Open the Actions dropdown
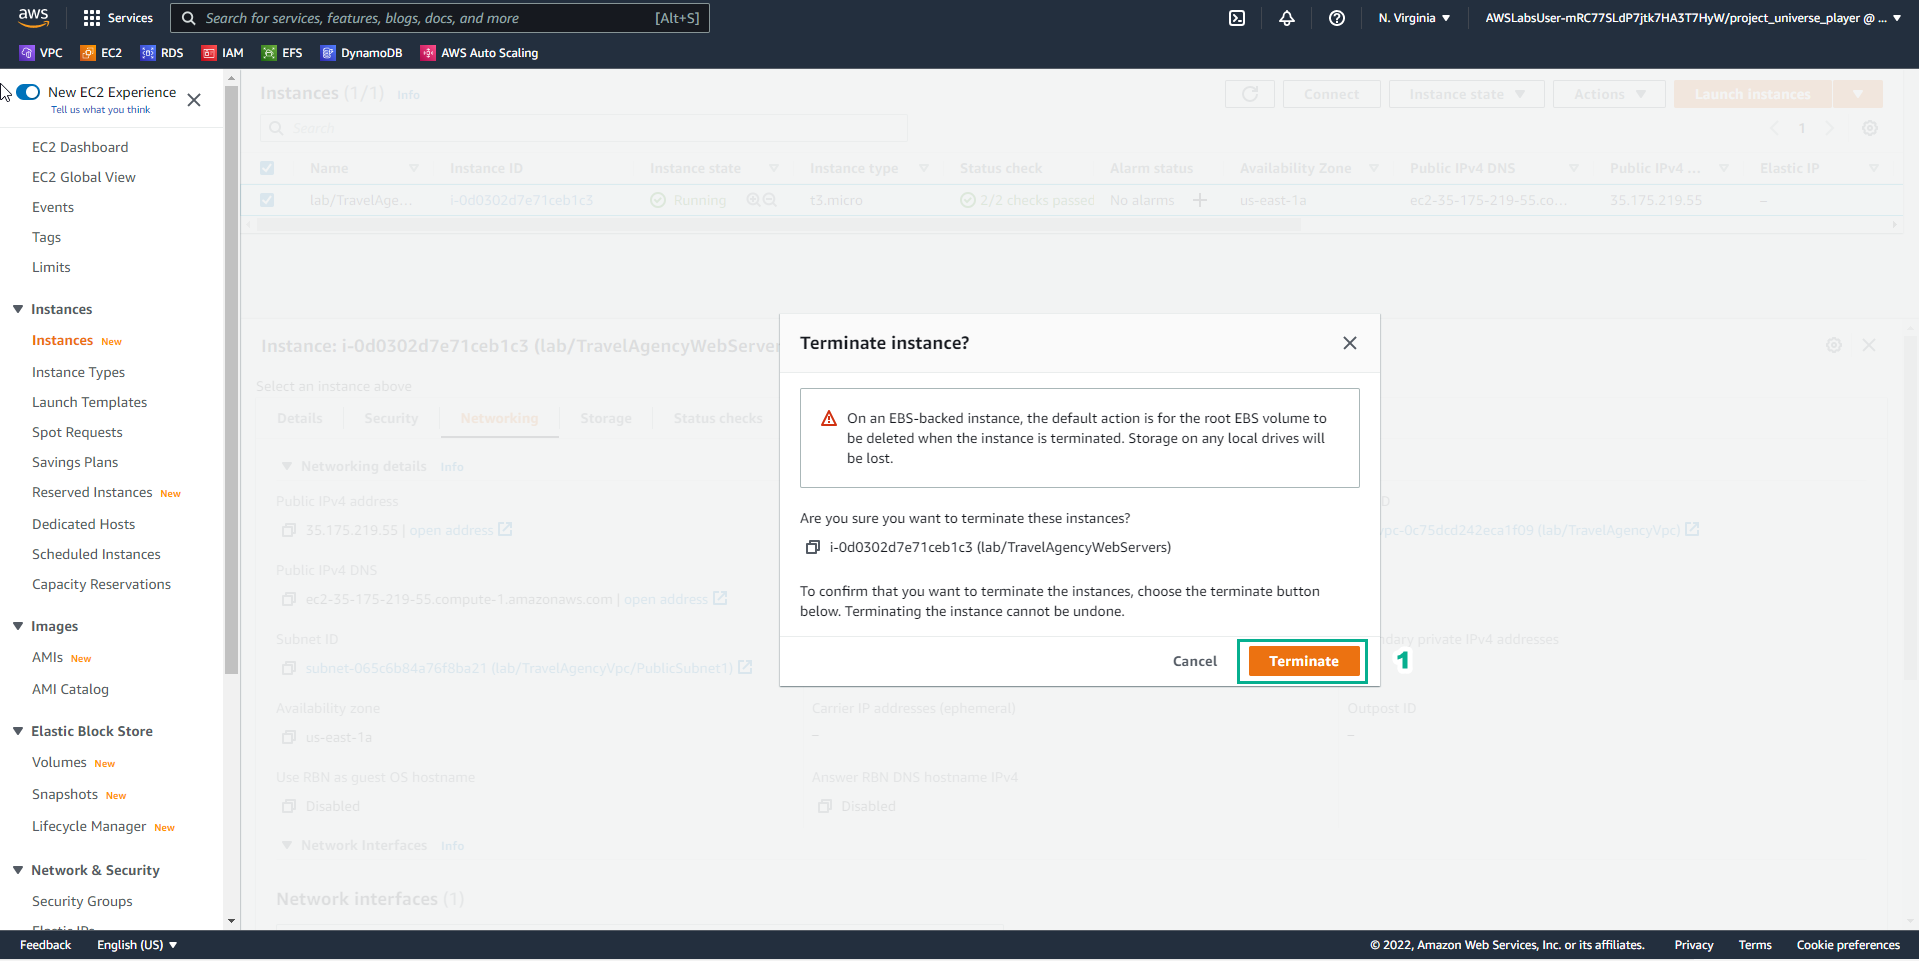This screenshot has height=961, width=1919. [1609, 94]
